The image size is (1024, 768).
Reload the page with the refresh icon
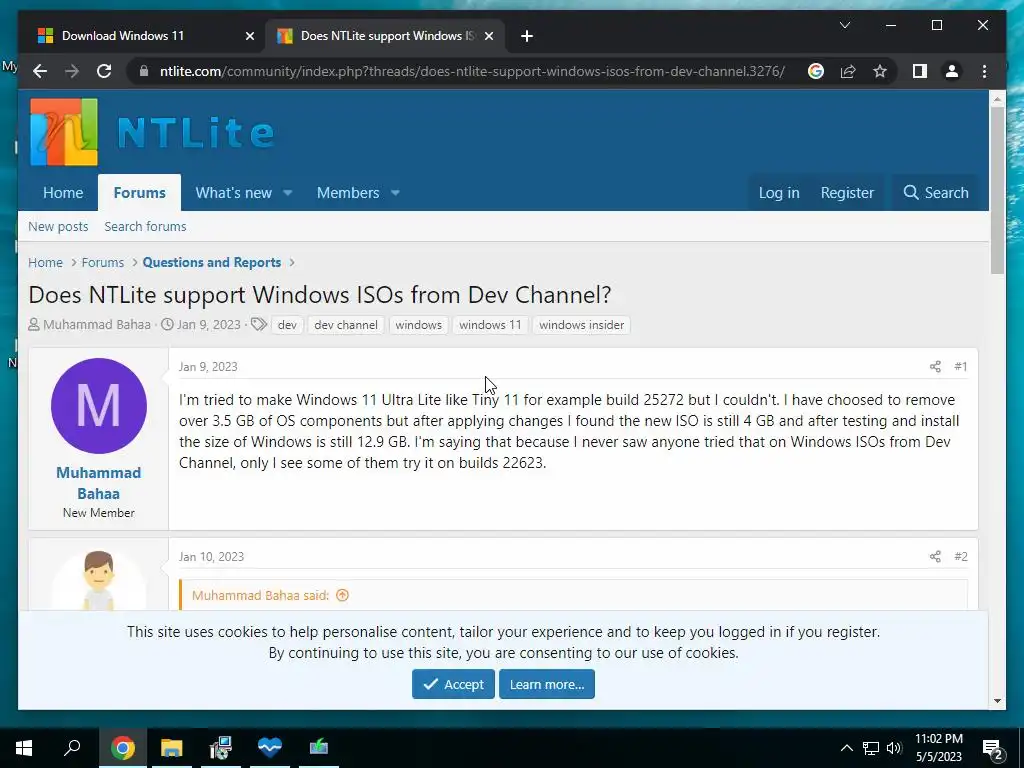pos(104,71)
